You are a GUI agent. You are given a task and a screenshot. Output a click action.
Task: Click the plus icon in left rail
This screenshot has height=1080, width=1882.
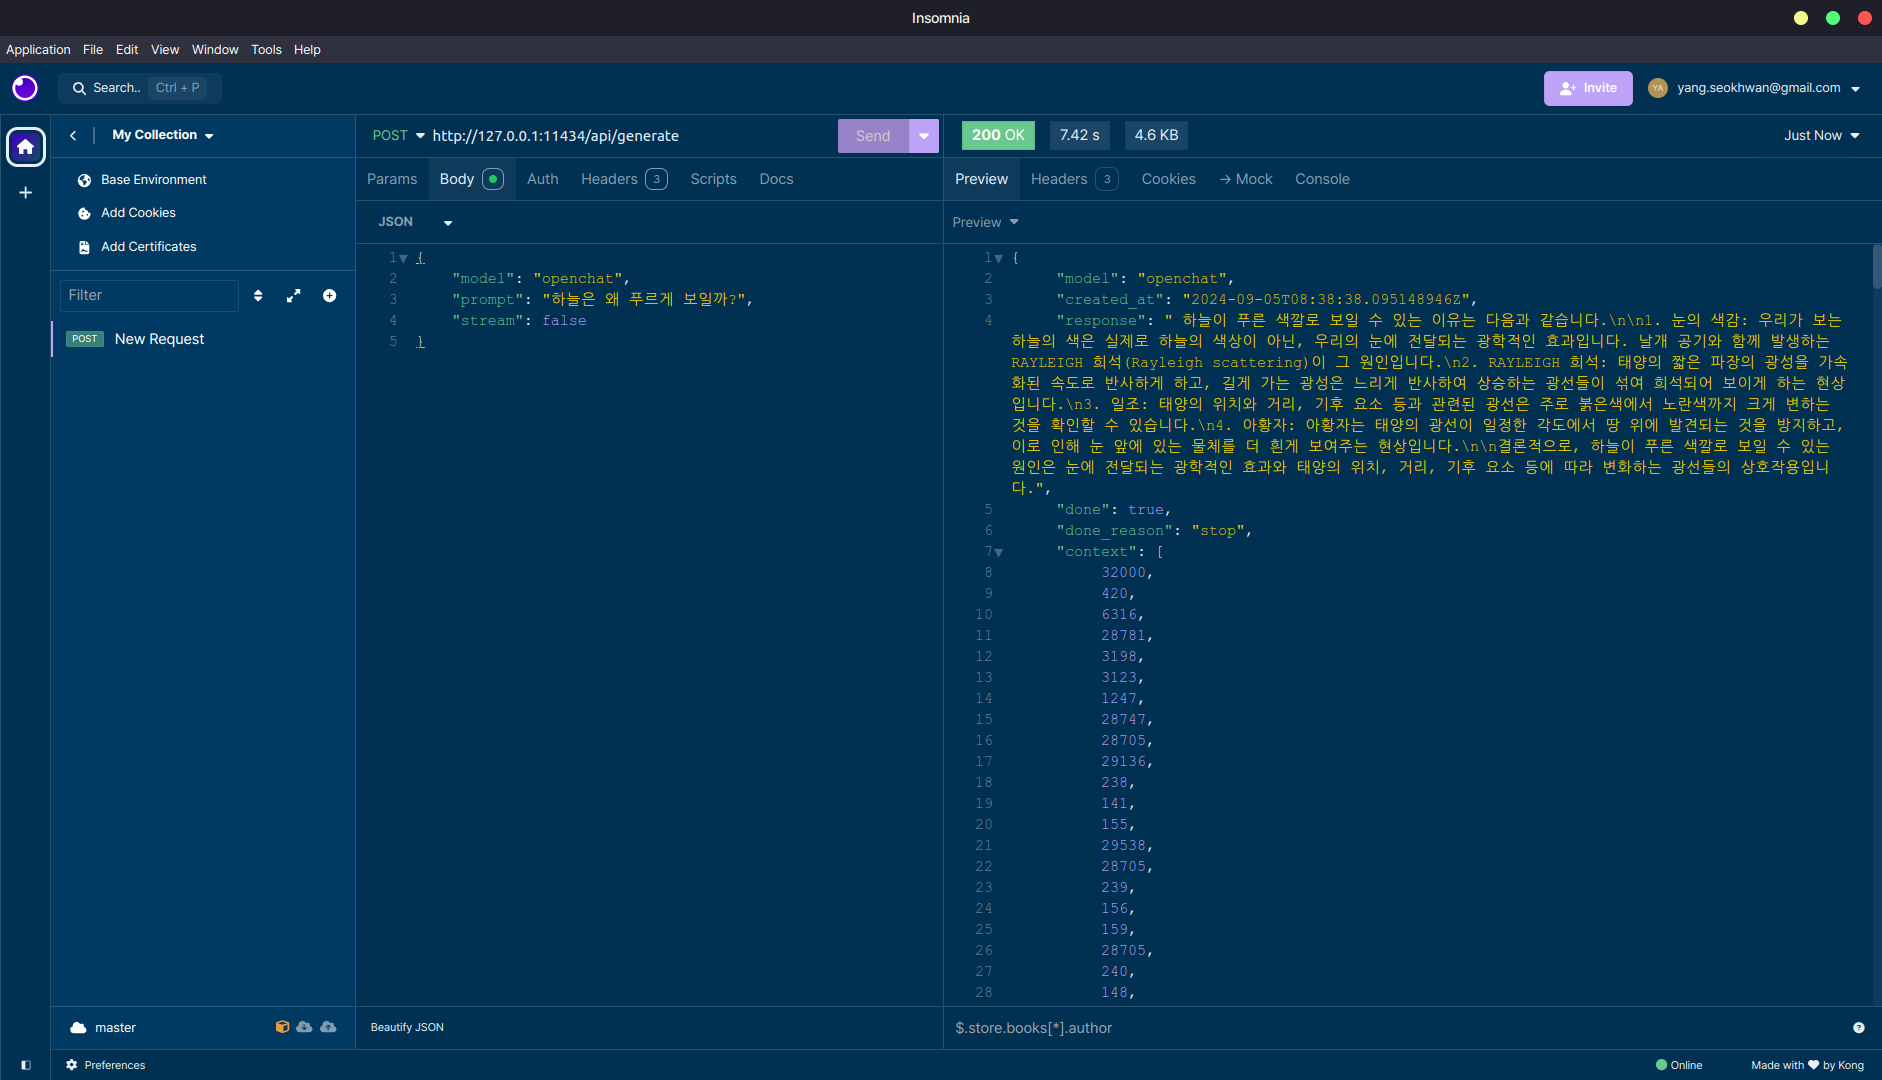(26, 192)
